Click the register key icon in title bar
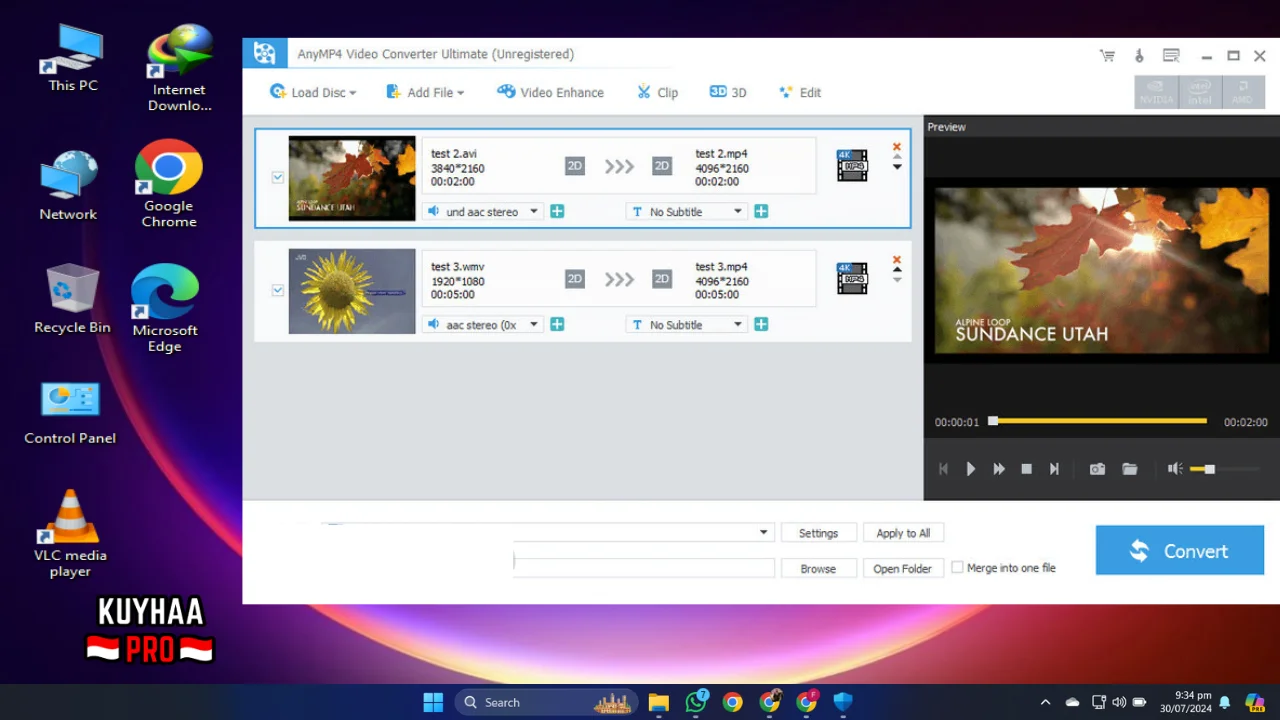 1139,56
